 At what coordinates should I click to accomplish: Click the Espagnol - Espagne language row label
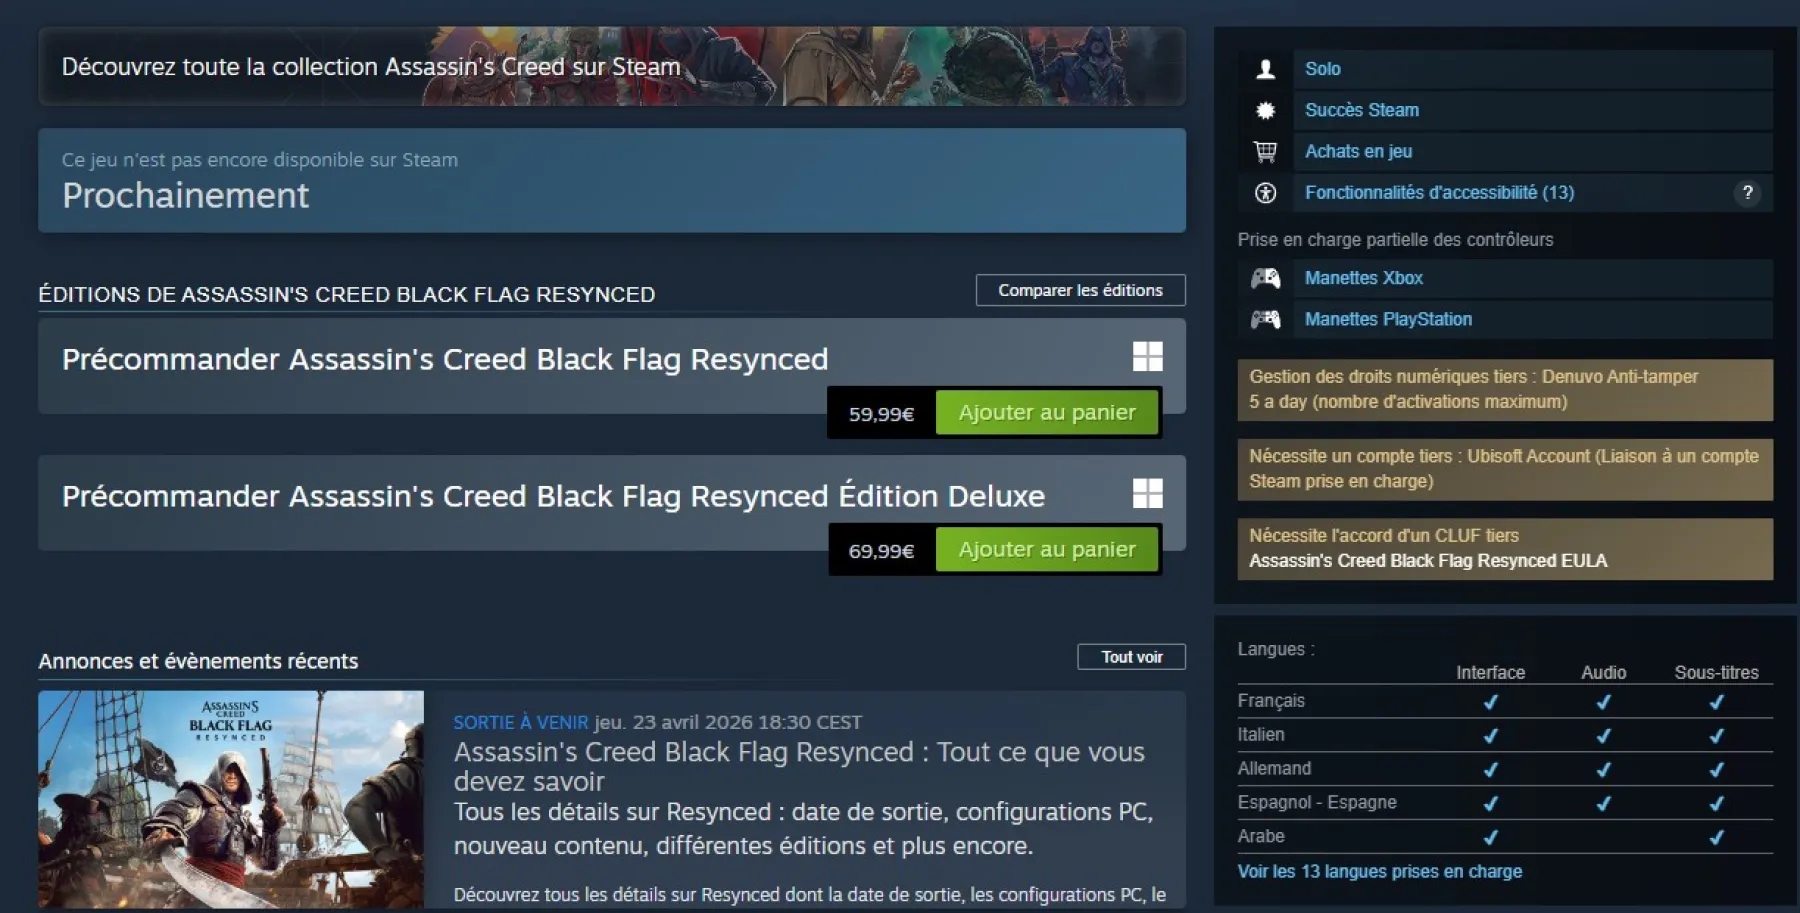pos(1317,802)
